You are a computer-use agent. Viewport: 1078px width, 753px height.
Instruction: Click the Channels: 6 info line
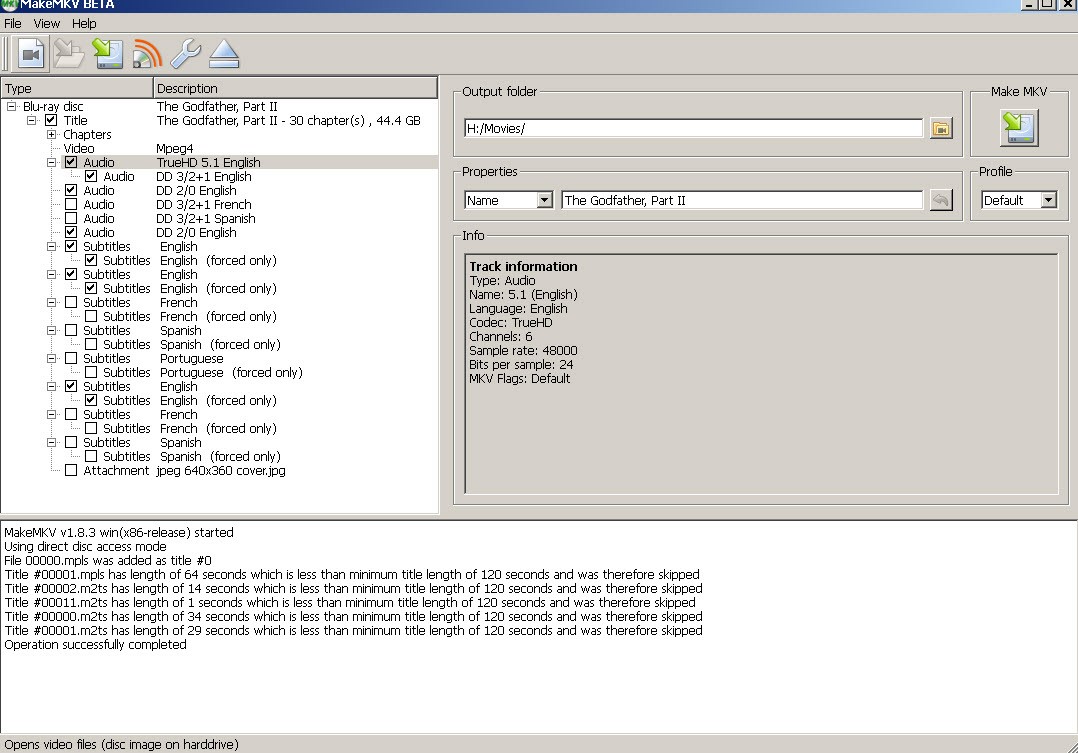(x=500, y=336)
